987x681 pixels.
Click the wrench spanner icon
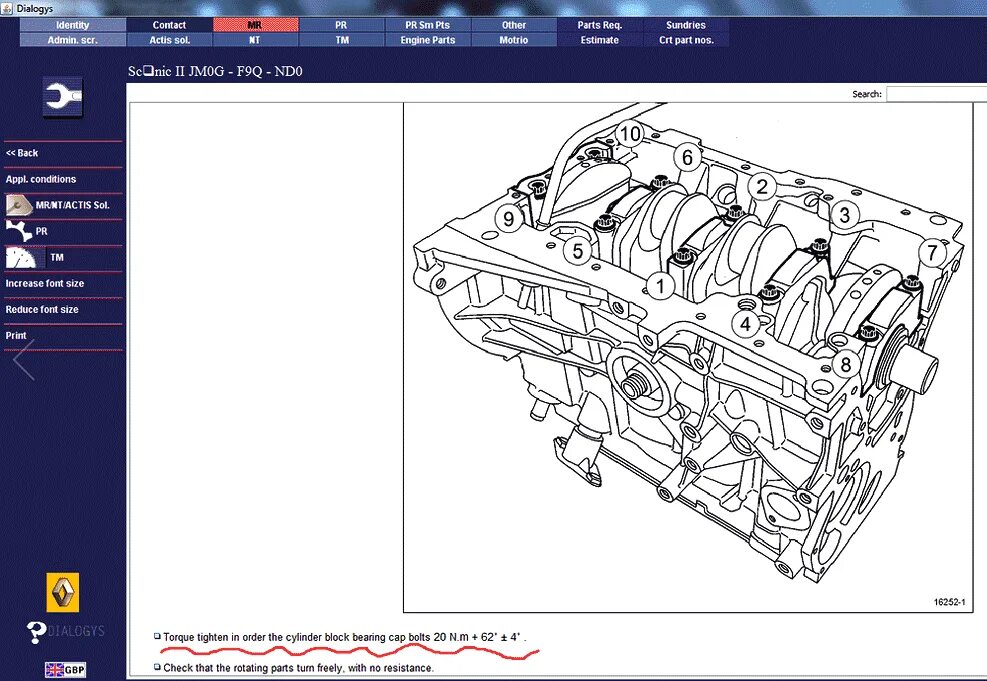62,98
